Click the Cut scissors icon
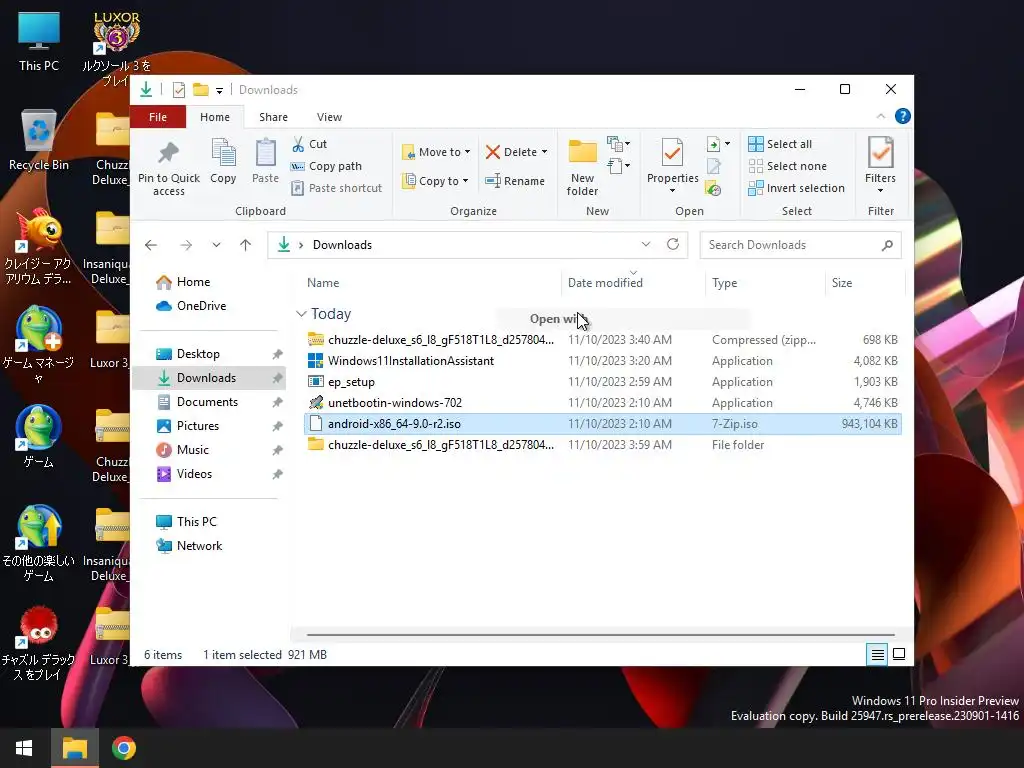Image resolution: width=1024 pixels, height=768 pixels. pos(298,144)
